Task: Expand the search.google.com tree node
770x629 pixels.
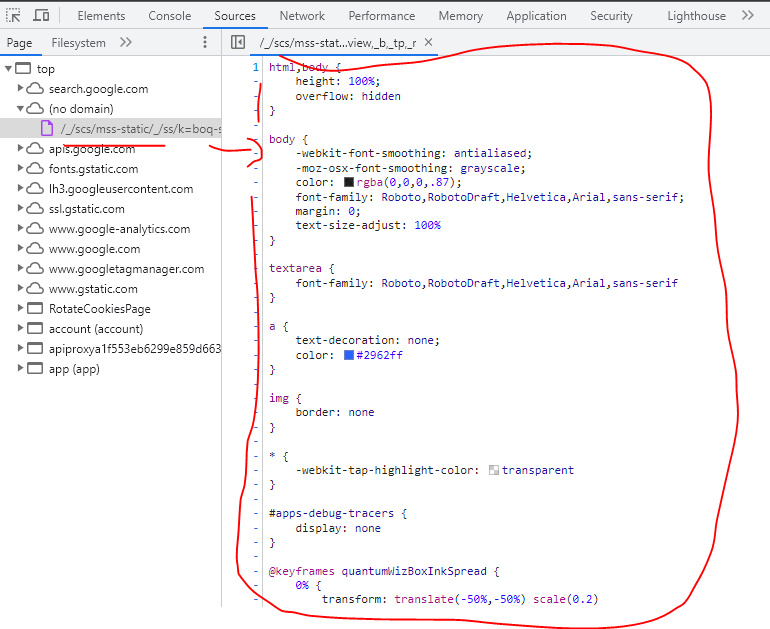Action: click(21, 89)
